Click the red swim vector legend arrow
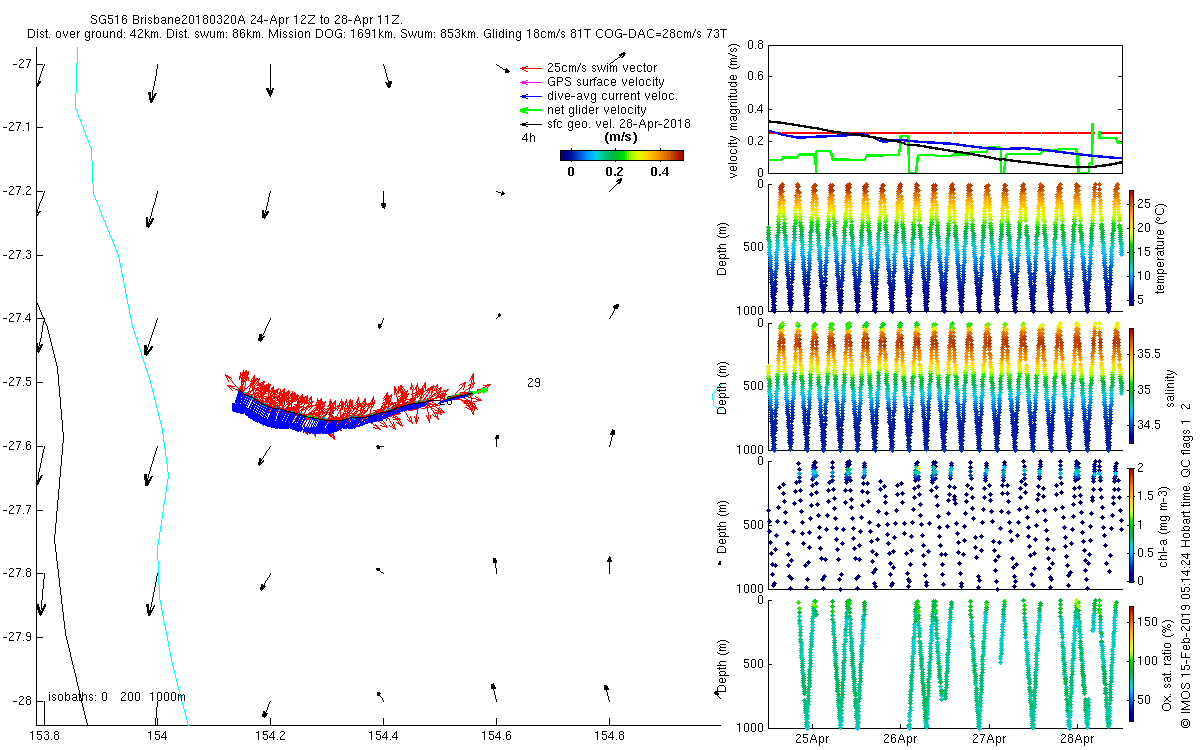The height and width of the screenshot is (750, 1200). (530, 68)
